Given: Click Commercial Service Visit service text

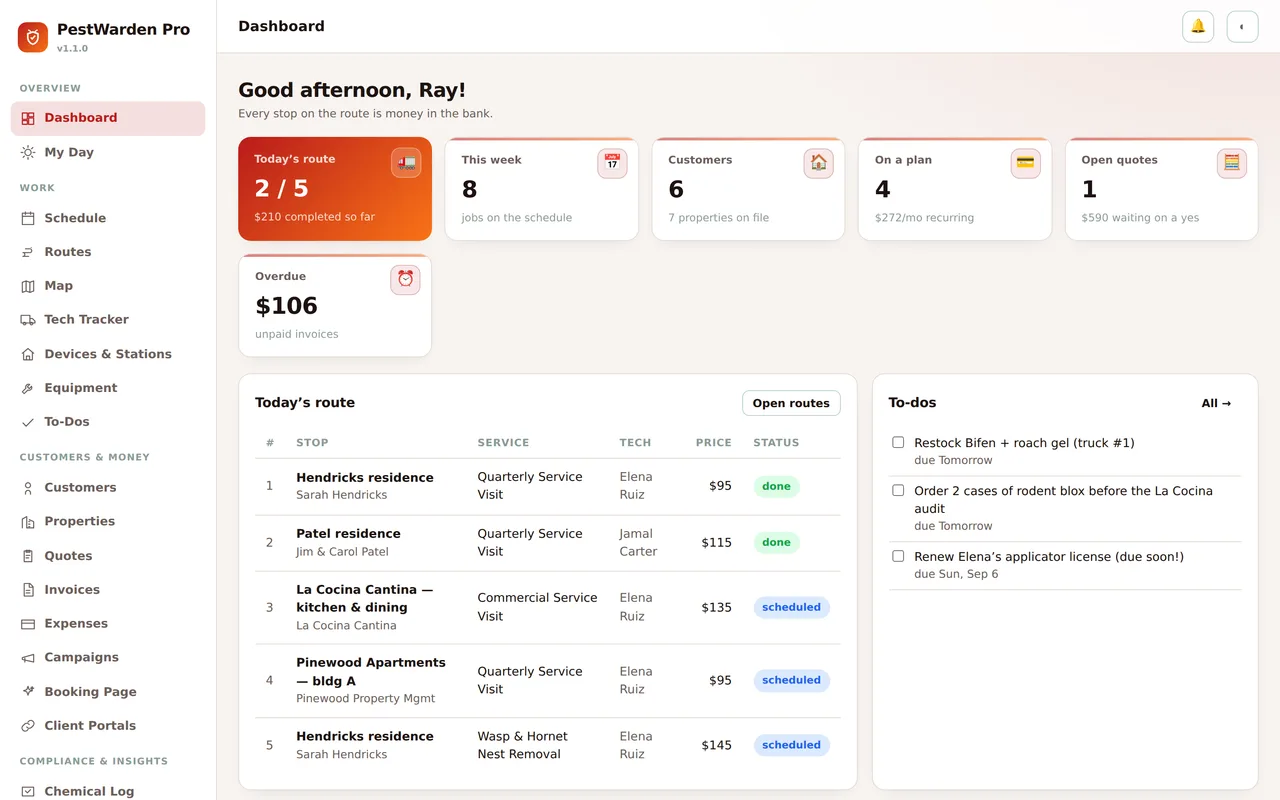Looking at the screenshot, I should 537,607.
